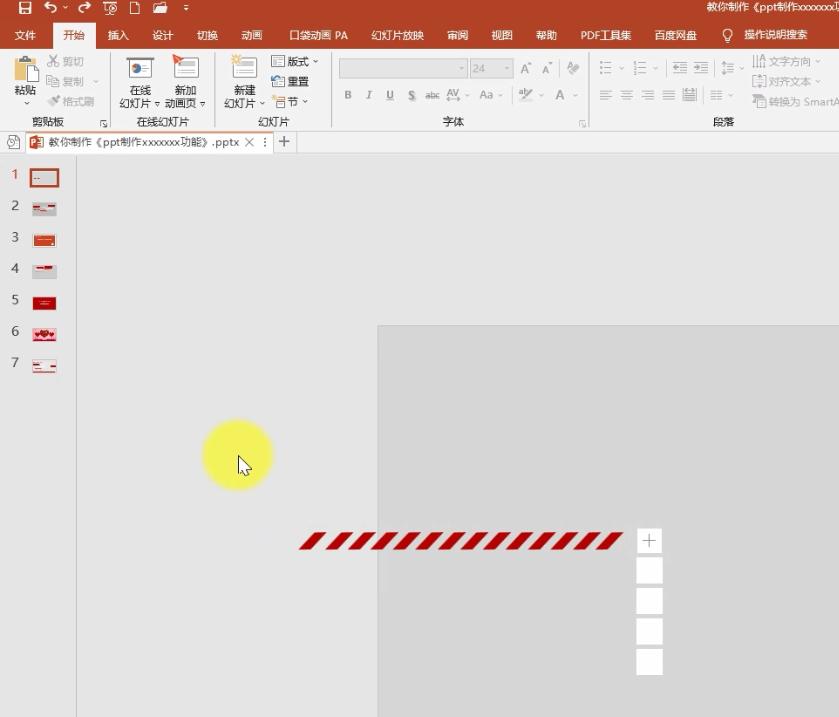Image resolution: width=839 pixels, height=717 pixels.
Task: Open the font color picker
Action: click(x=568, y=95)
